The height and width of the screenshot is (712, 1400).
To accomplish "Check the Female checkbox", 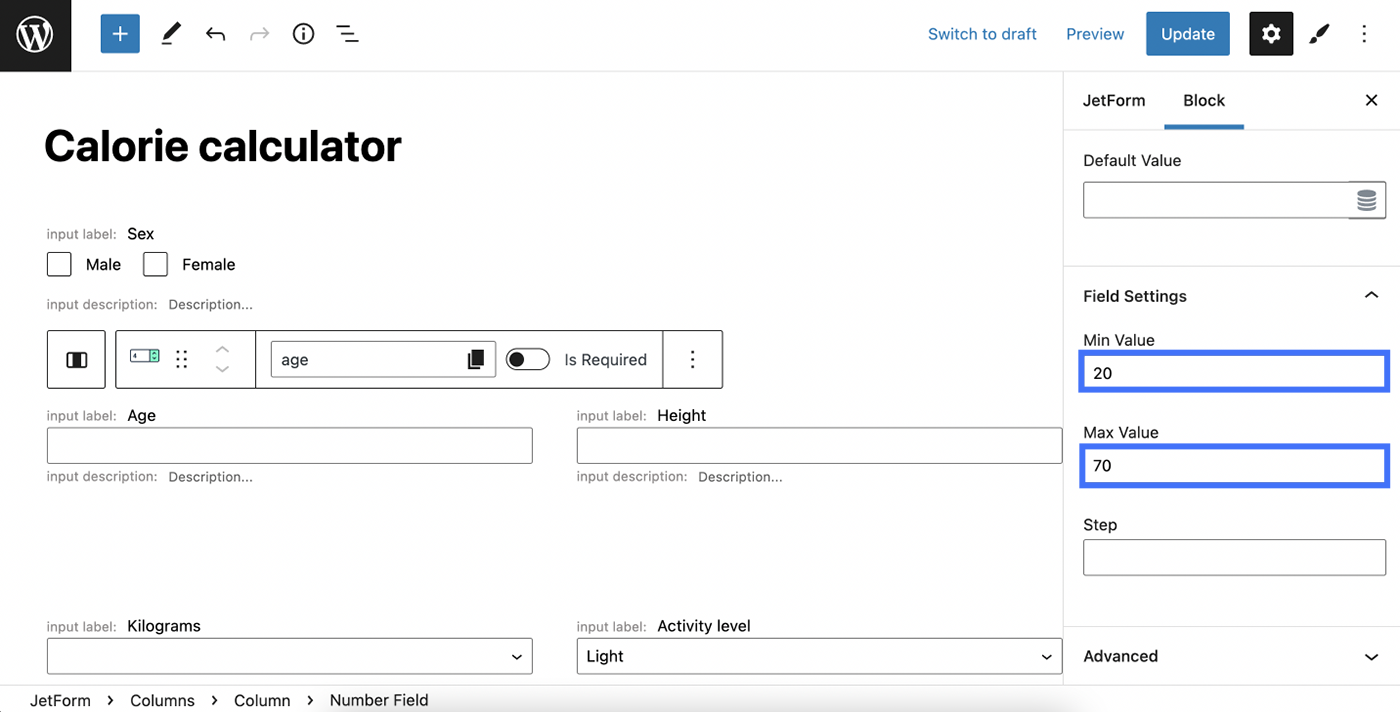I will pos(155,264).
